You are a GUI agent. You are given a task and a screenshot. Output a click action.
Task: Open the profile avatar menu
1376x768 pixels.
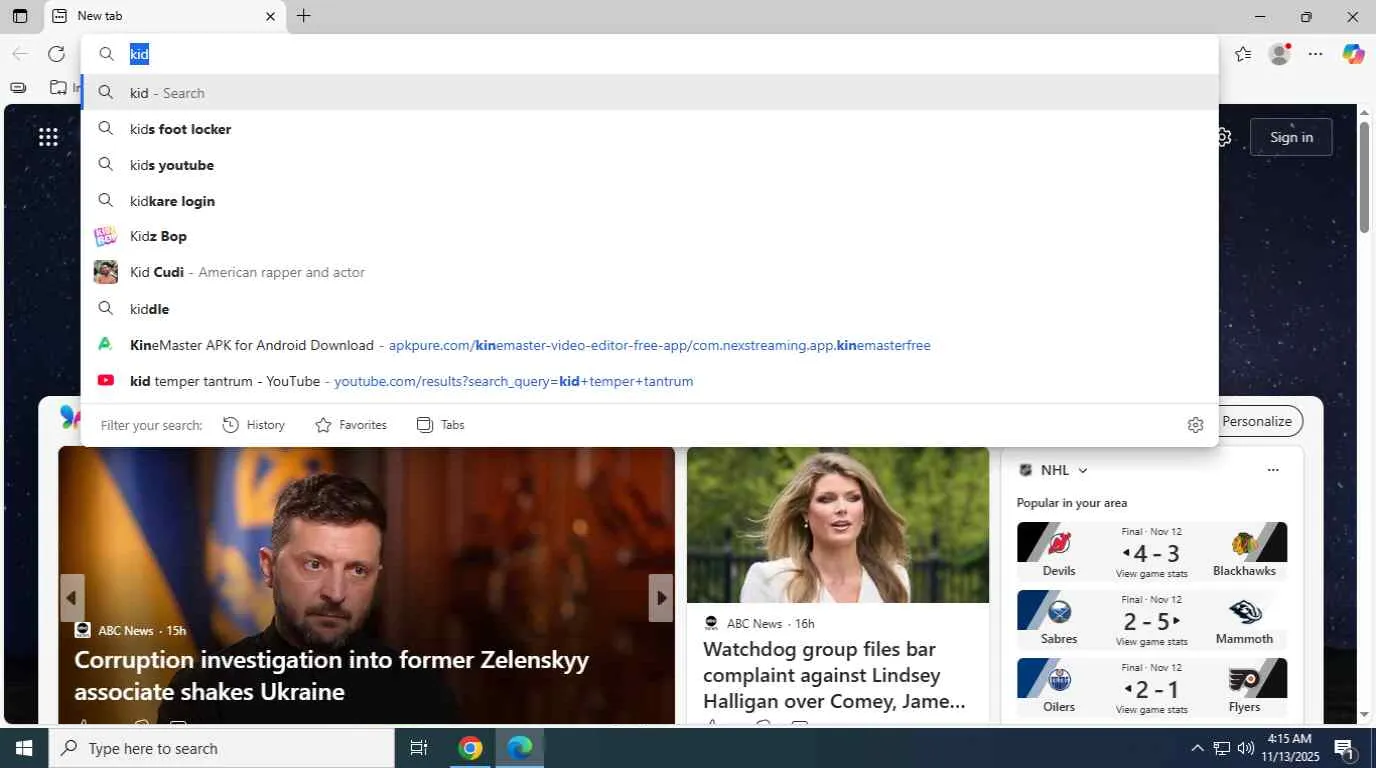(x=1279, y=54)
